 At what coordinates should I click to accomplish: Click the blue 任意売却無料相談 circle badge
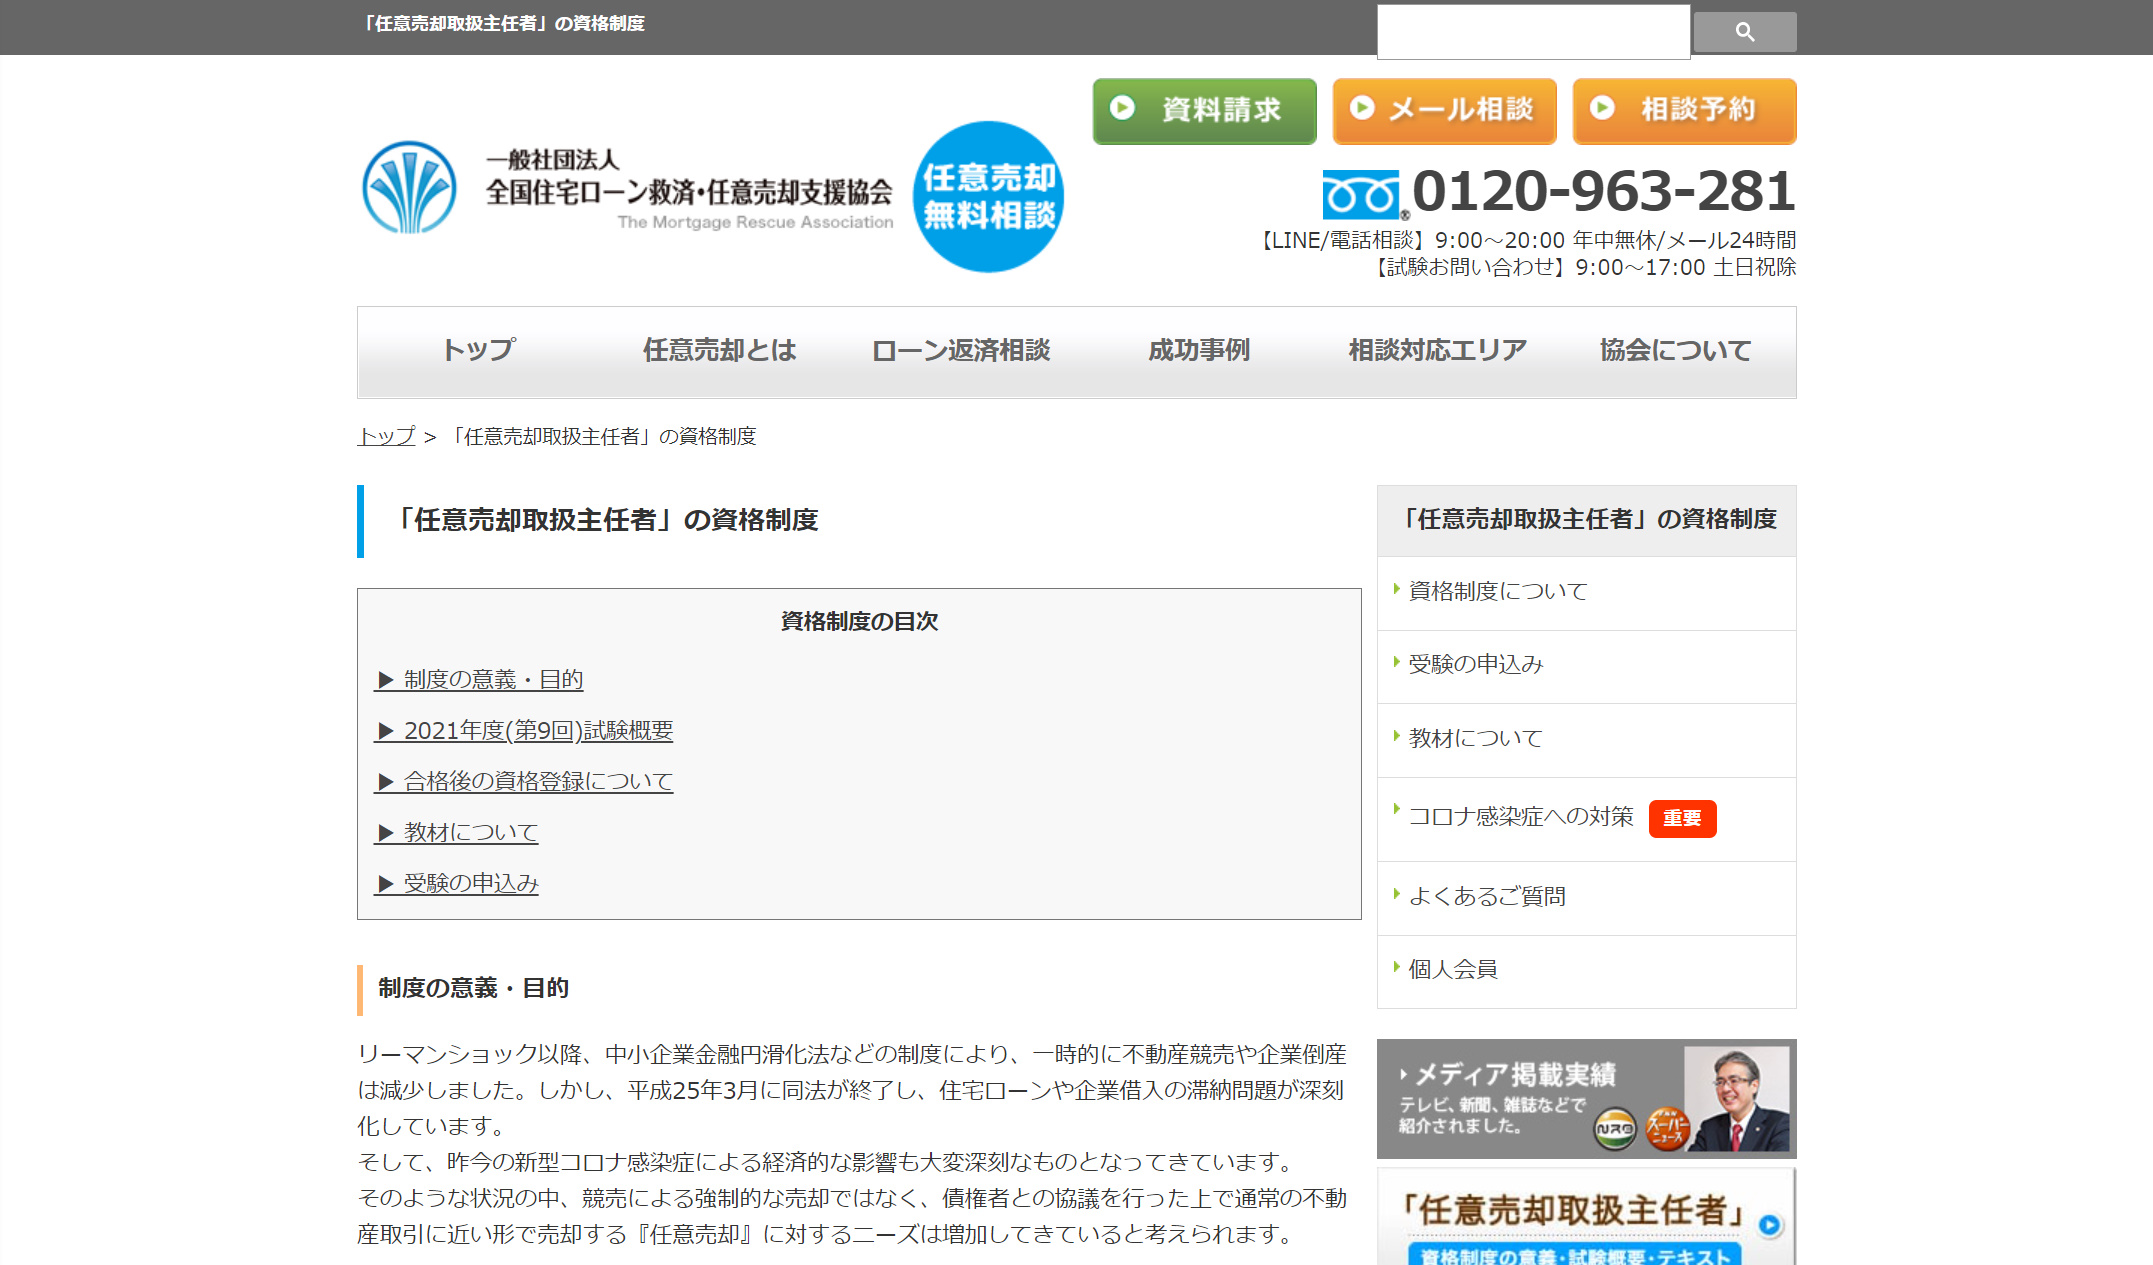(988, 197)
